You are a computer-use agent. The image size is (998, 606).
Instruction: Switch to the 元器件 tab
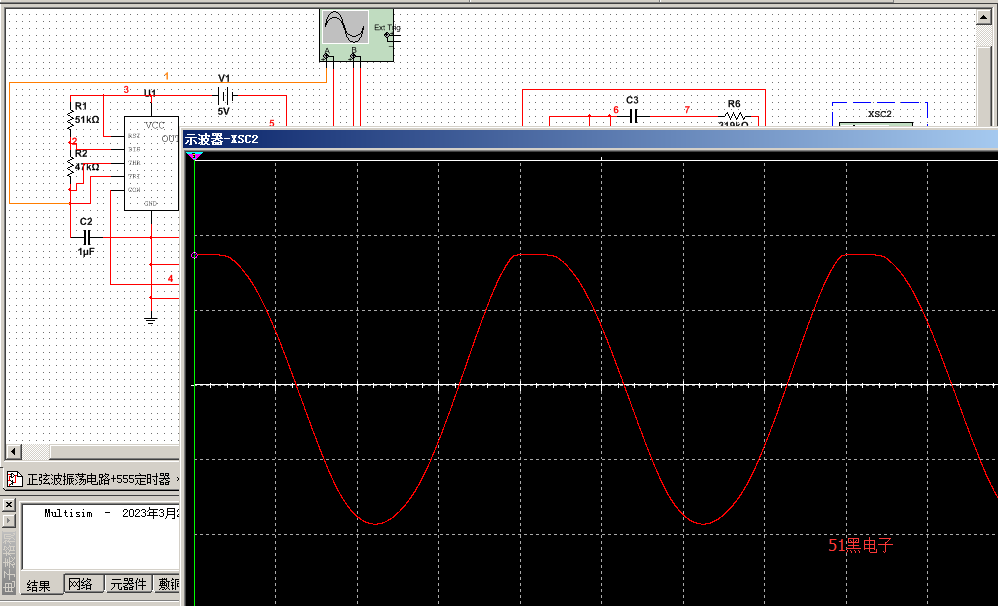tap(129, 584)
